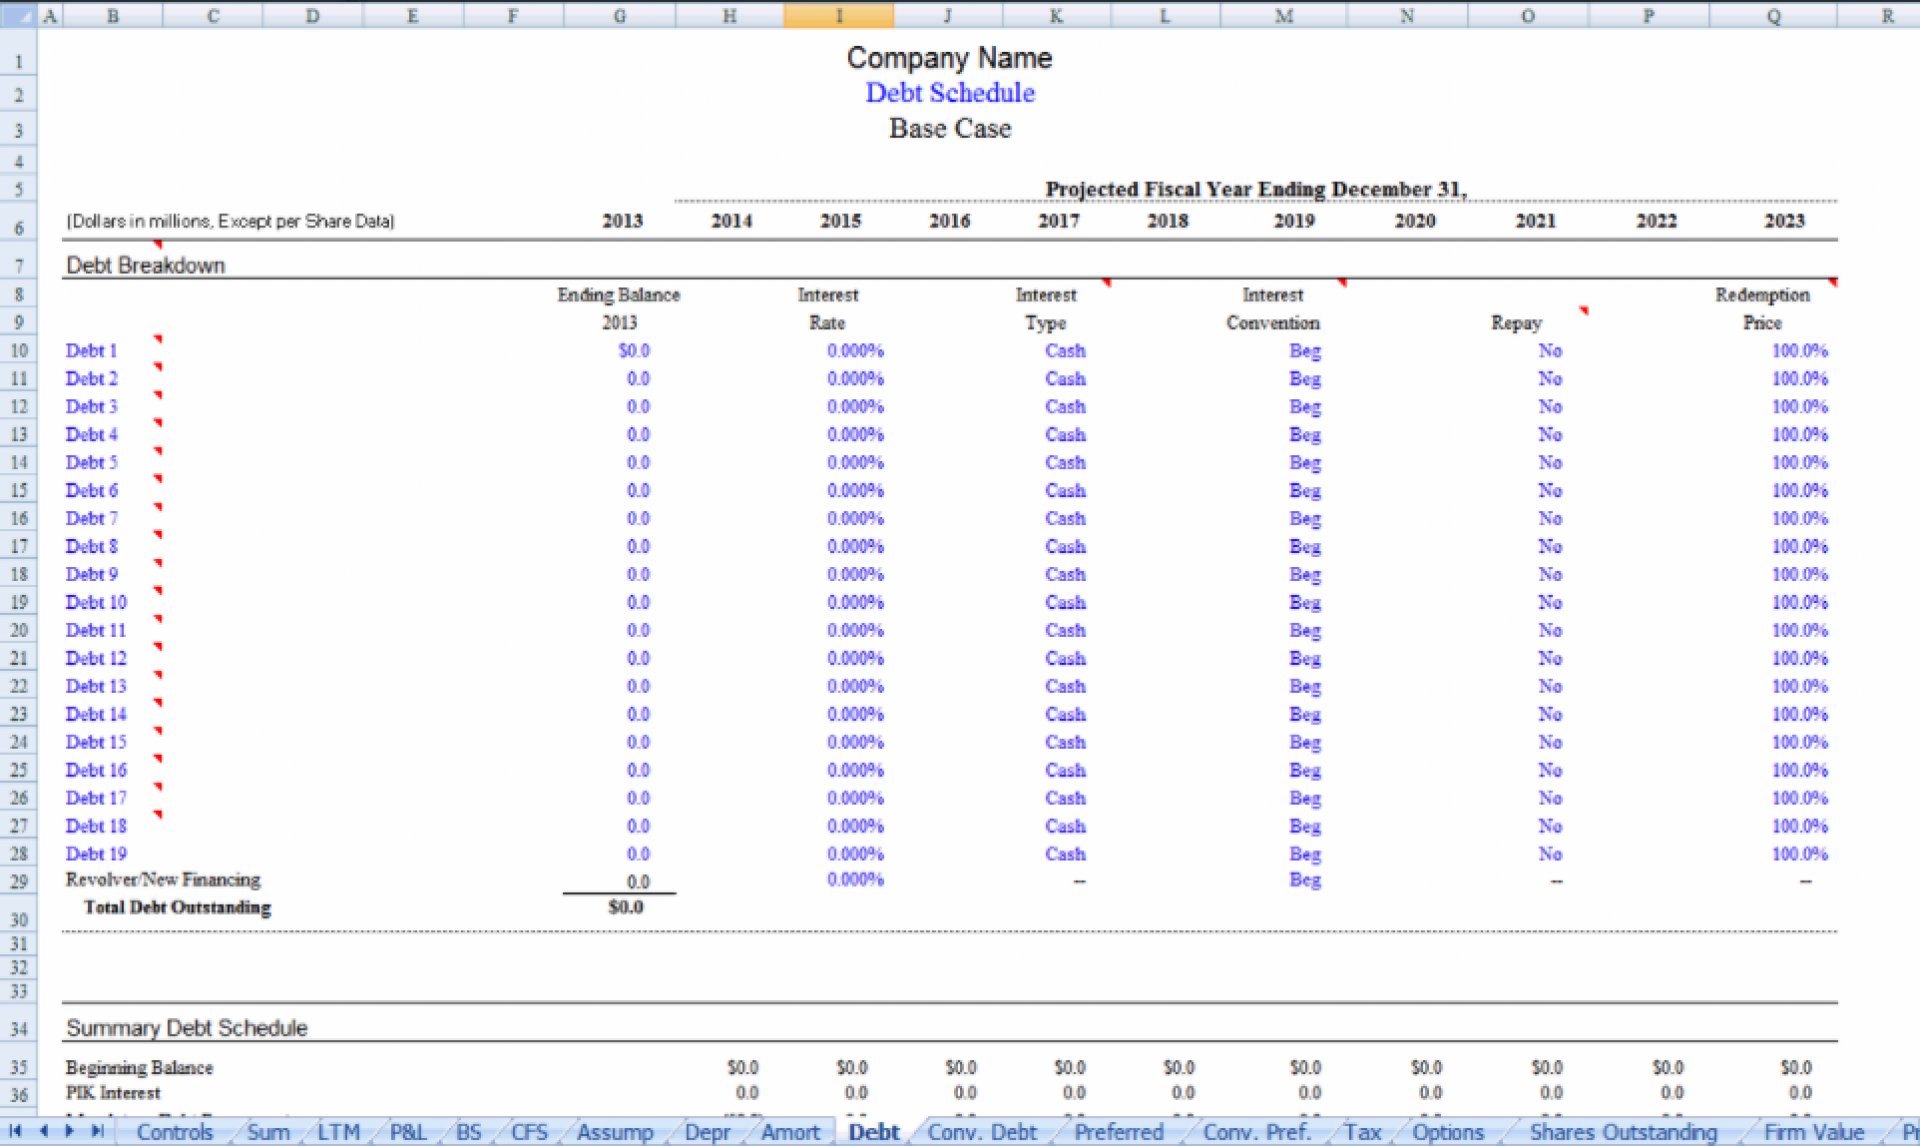This screenshot has width=1920, height=1146.
Task: Click Total Debt Outstanding value $0.0
Action: pos(626,908)
